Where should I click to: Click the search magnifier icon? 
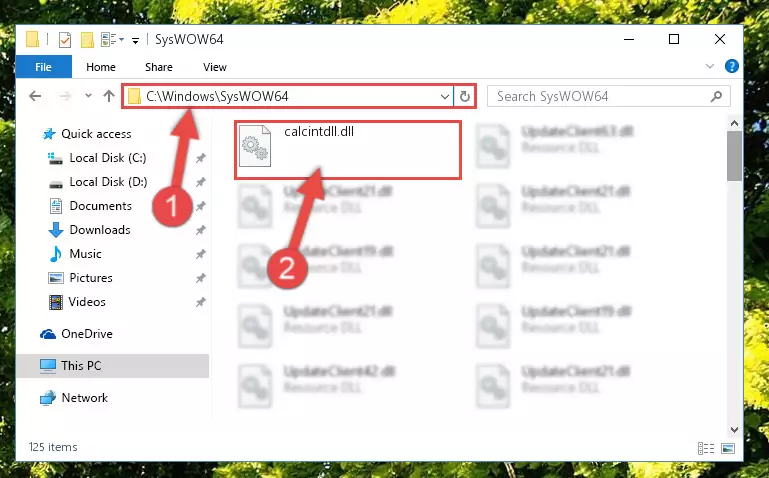(x=716, y=96)
